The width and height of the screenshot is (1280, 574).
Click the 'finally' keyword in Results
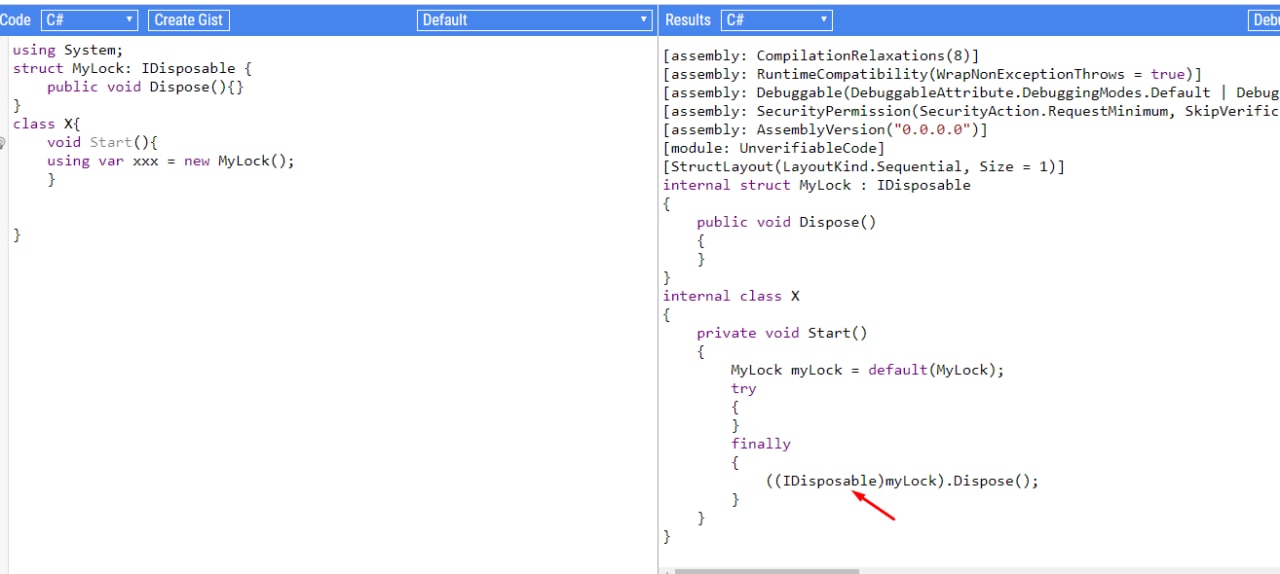[x=761, y=444]
